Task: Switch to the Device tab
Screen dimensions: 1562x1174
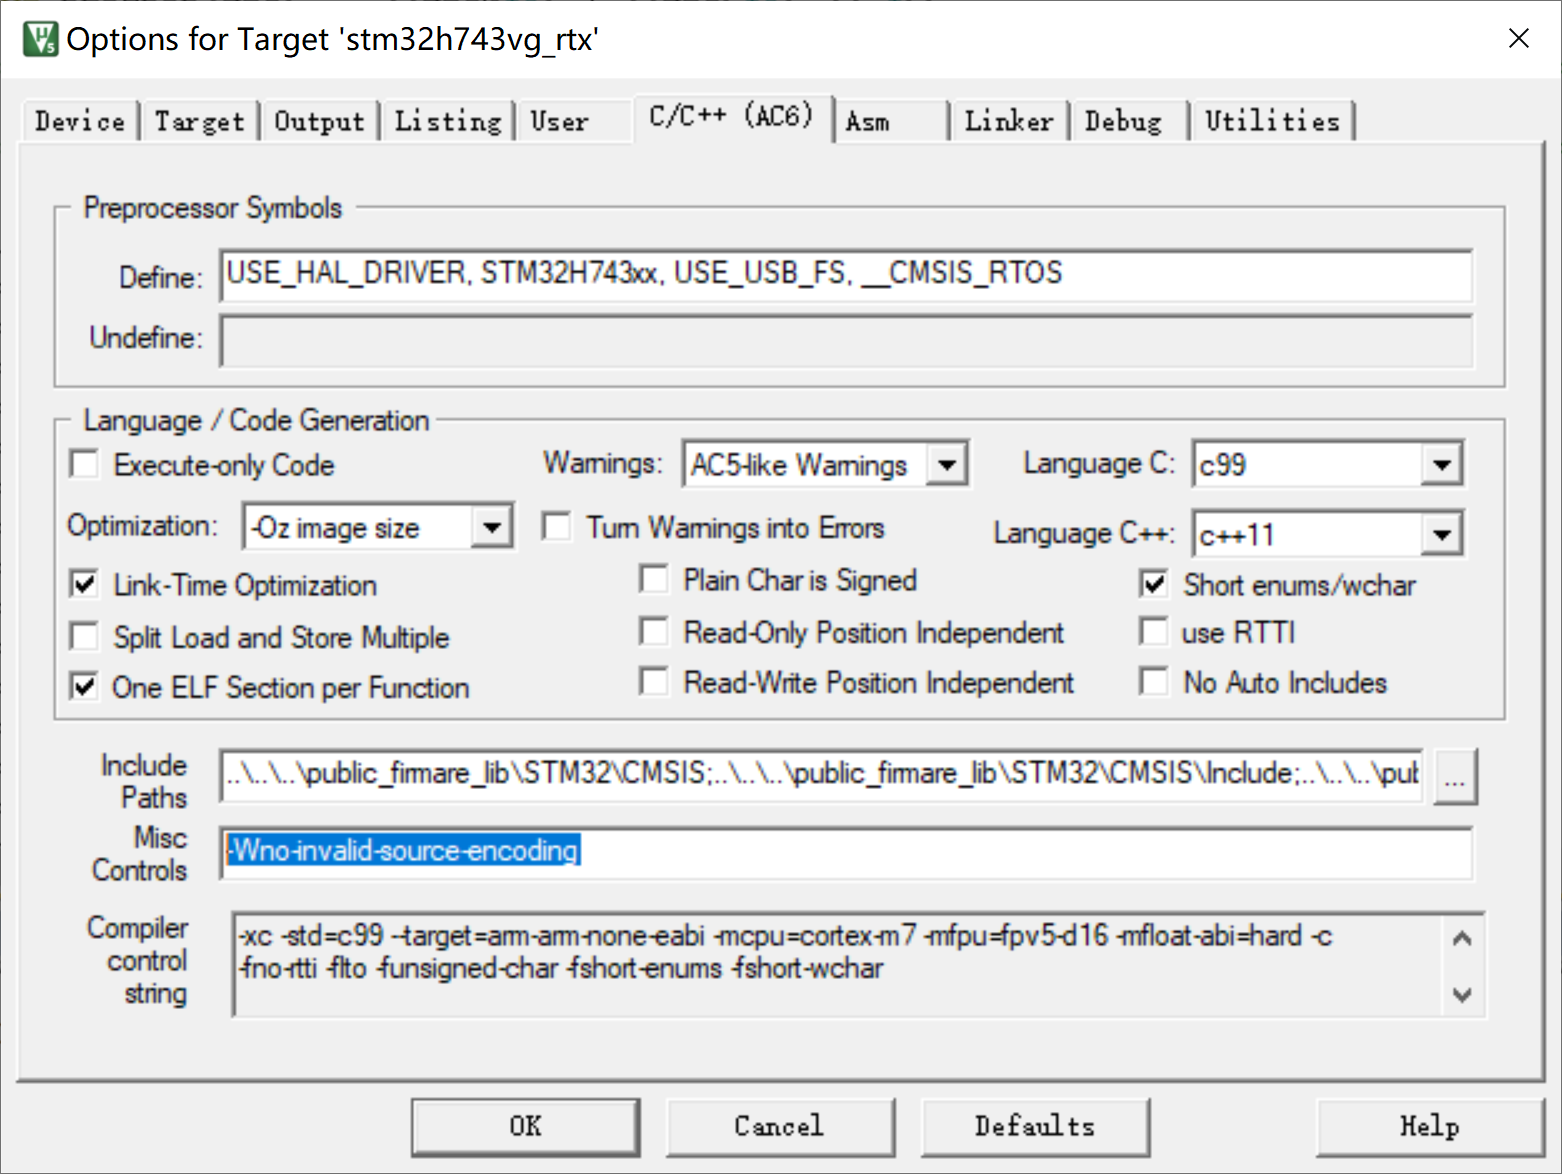Action: [79, 120]
